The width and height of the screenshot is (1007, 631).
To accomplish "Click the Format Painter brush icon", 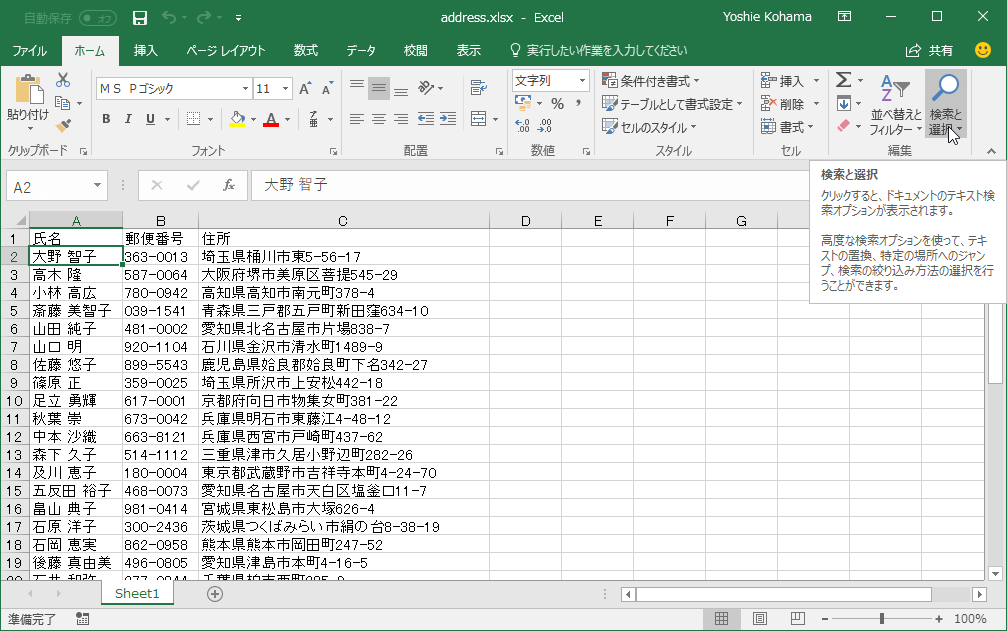I will coord(63,126).
